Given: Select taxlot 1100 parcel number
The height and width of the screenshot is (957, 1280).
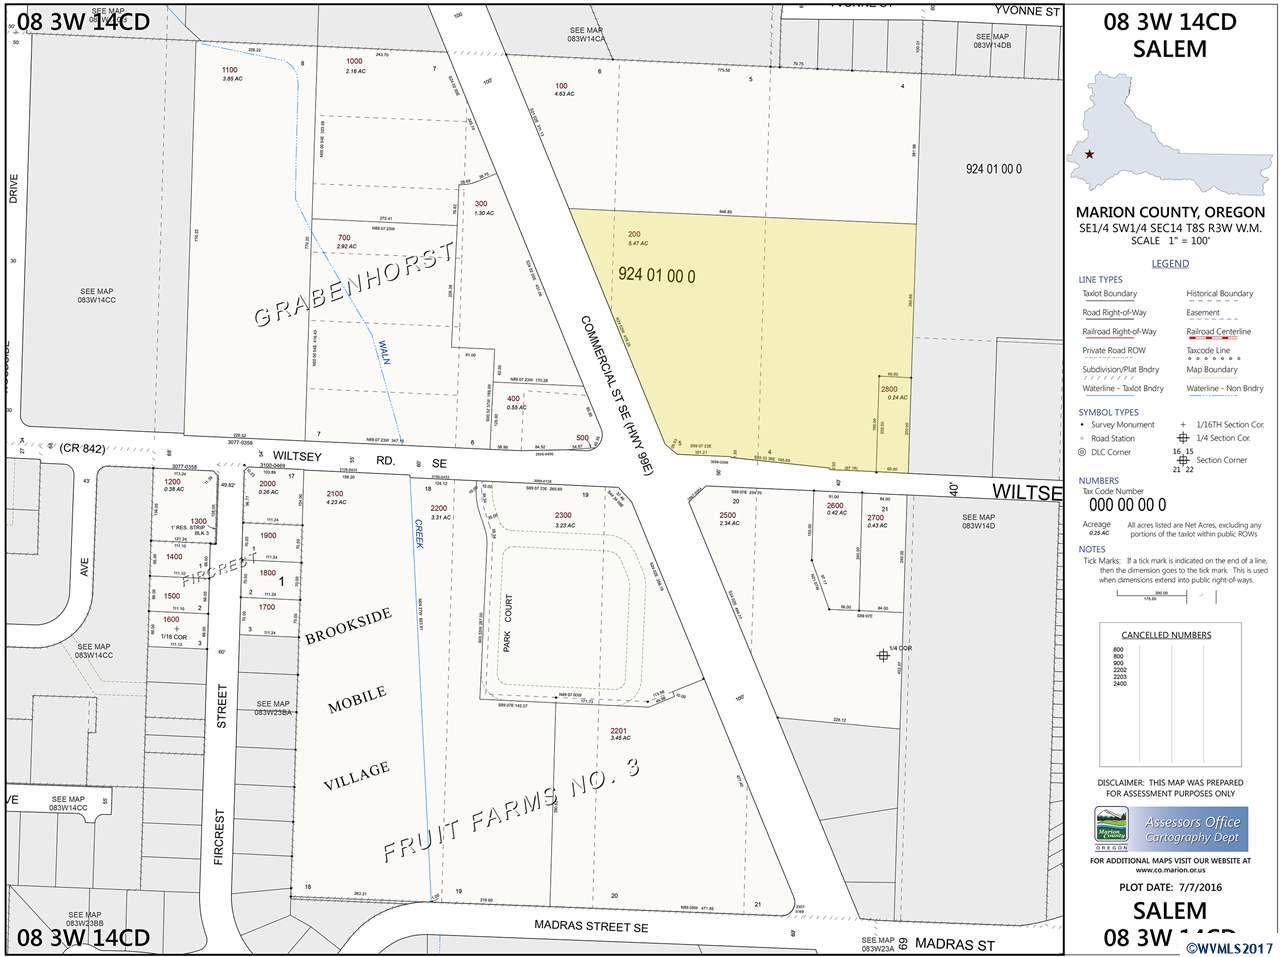Looking at the screenshot, I should (229, 69).
